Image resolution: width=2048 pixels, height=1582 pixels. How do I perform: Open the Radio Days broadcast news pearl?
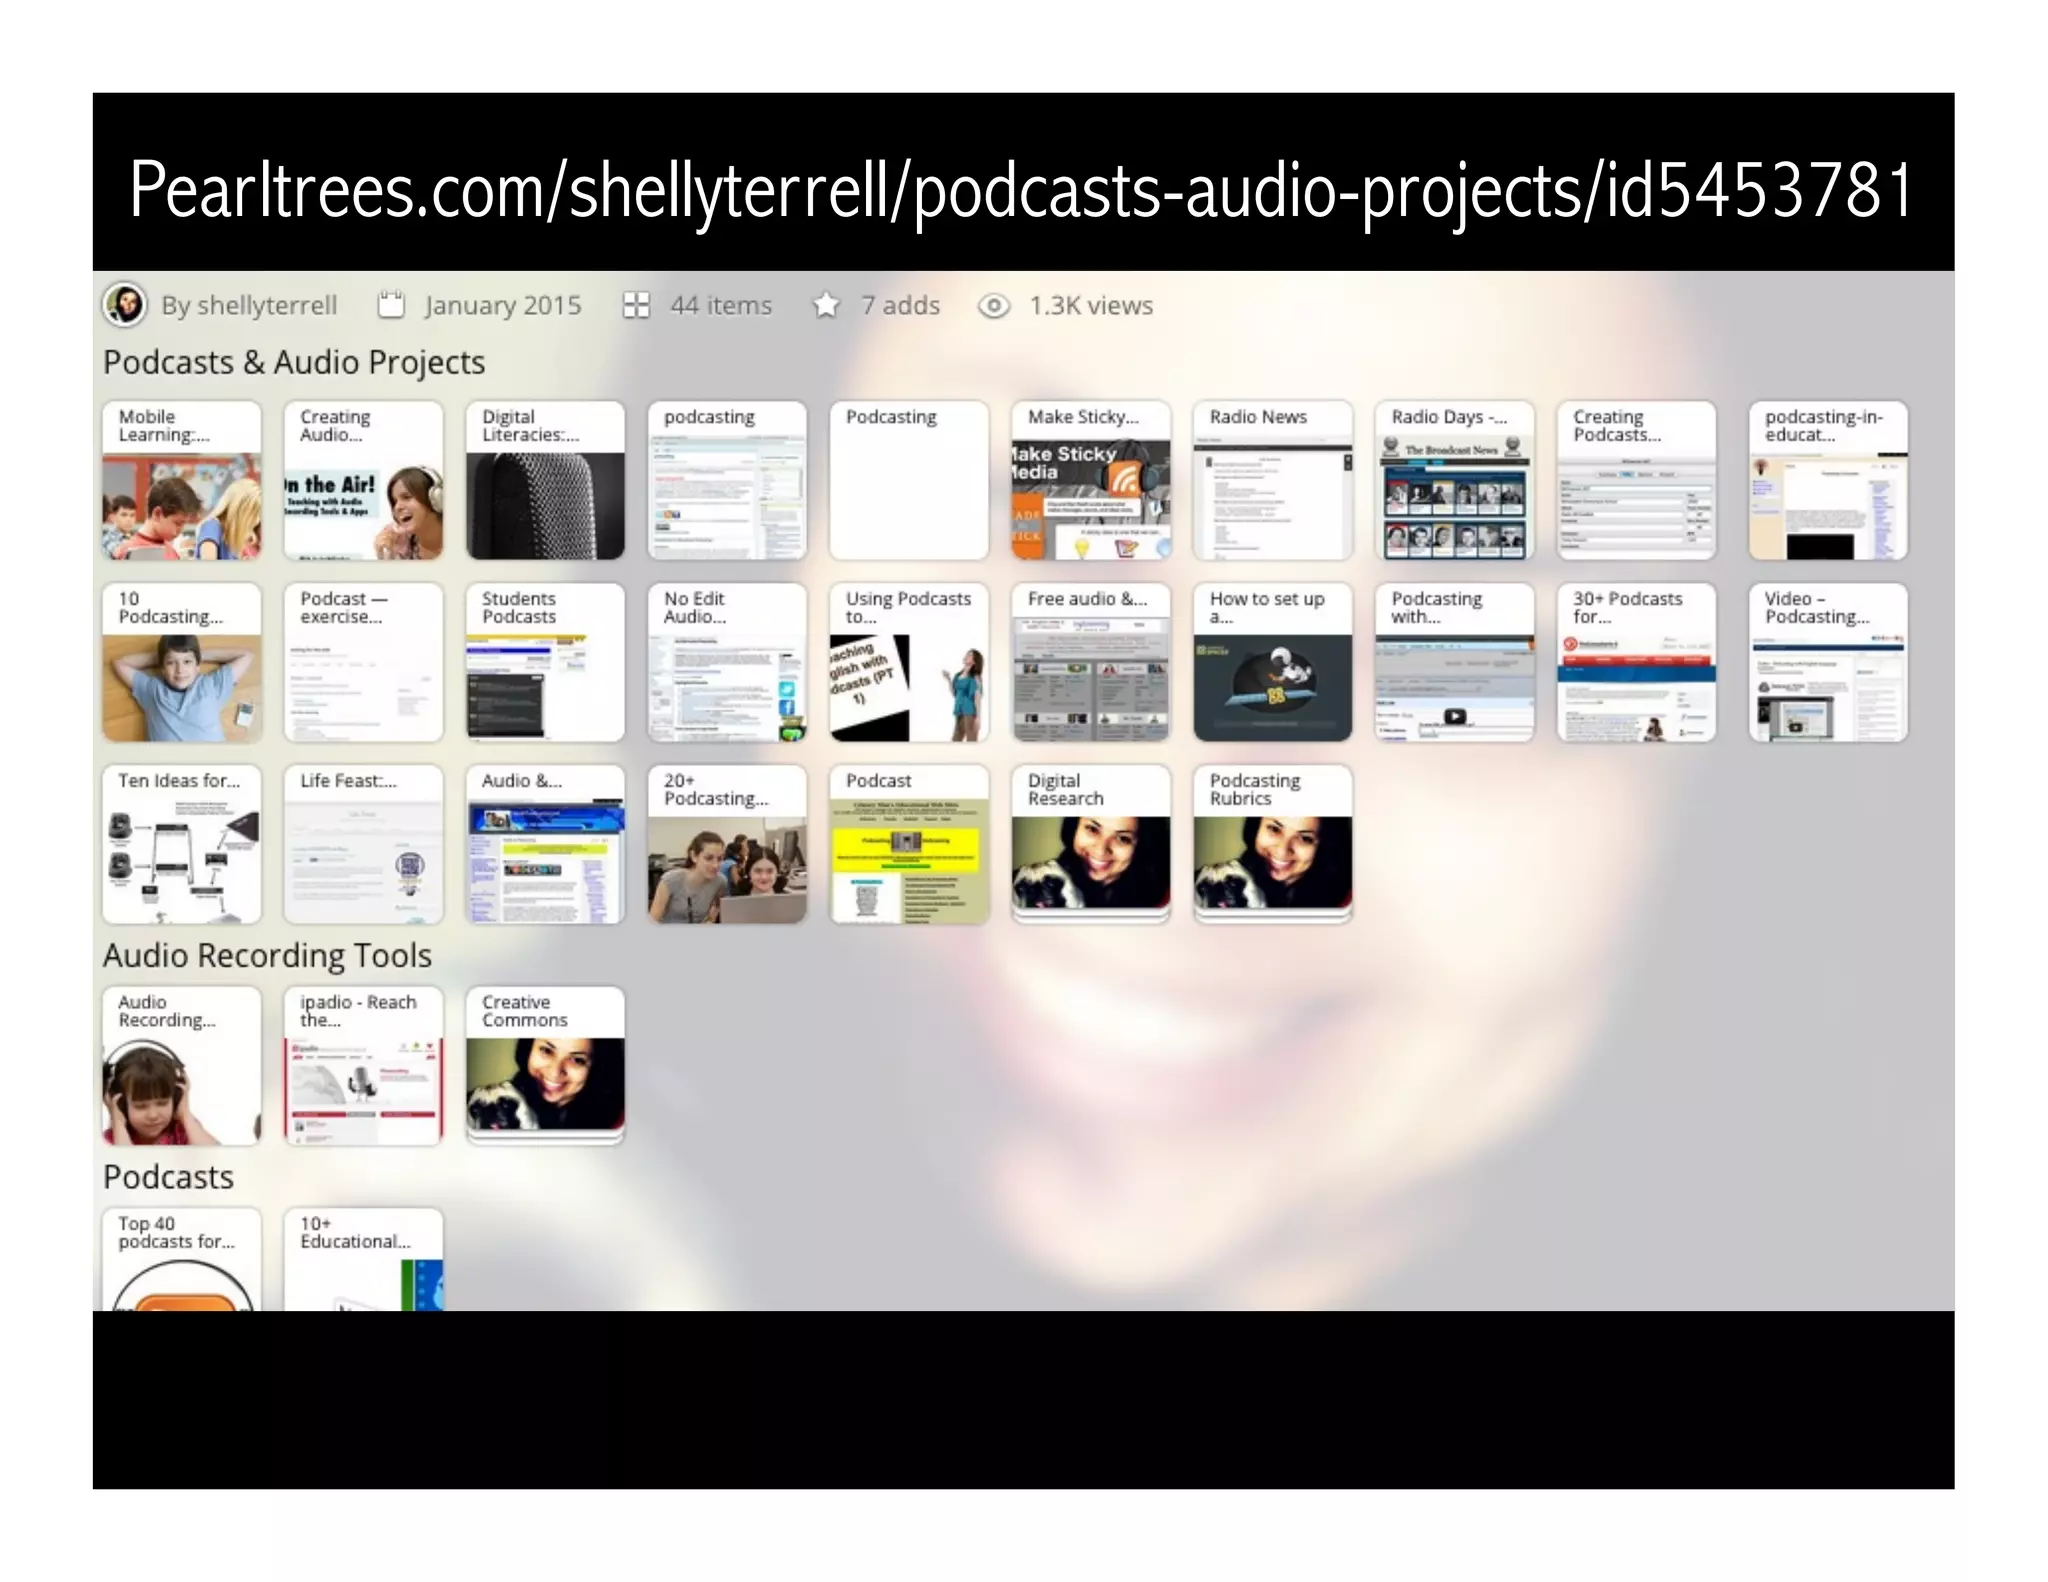click(x=1454, y=481)
